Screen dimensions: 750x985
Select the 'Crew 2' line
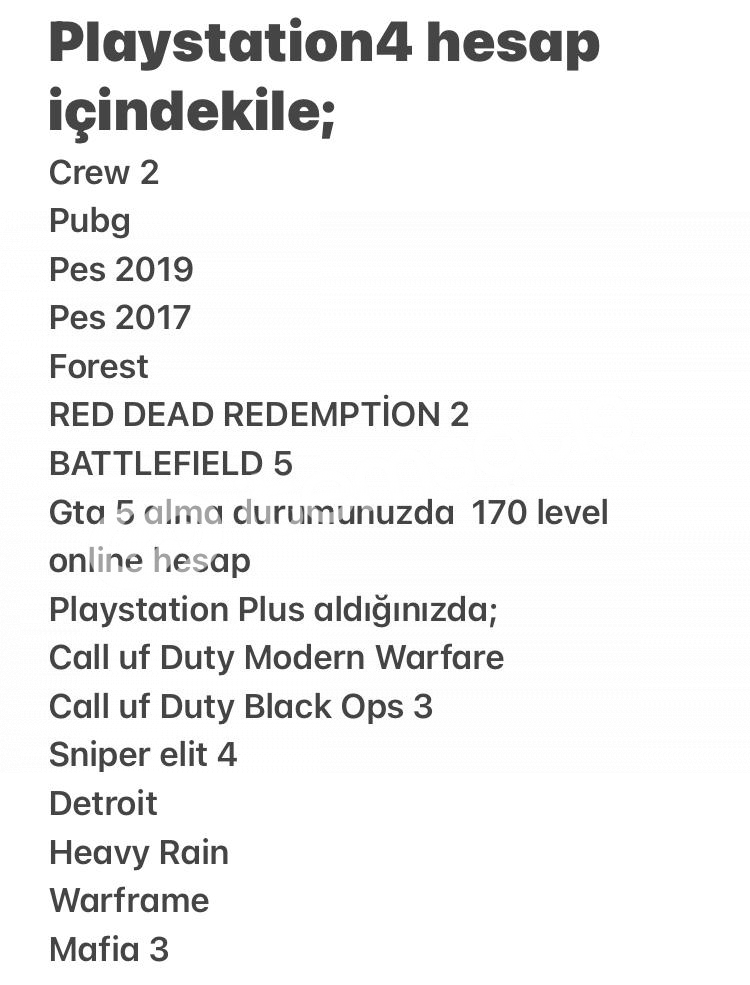coord(104,172)
